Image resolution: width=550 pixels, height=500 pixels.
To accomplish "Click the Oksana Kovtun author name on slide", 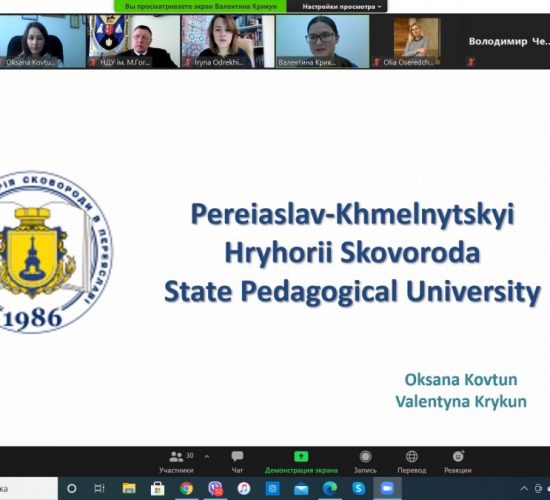I will pos(461,380).
